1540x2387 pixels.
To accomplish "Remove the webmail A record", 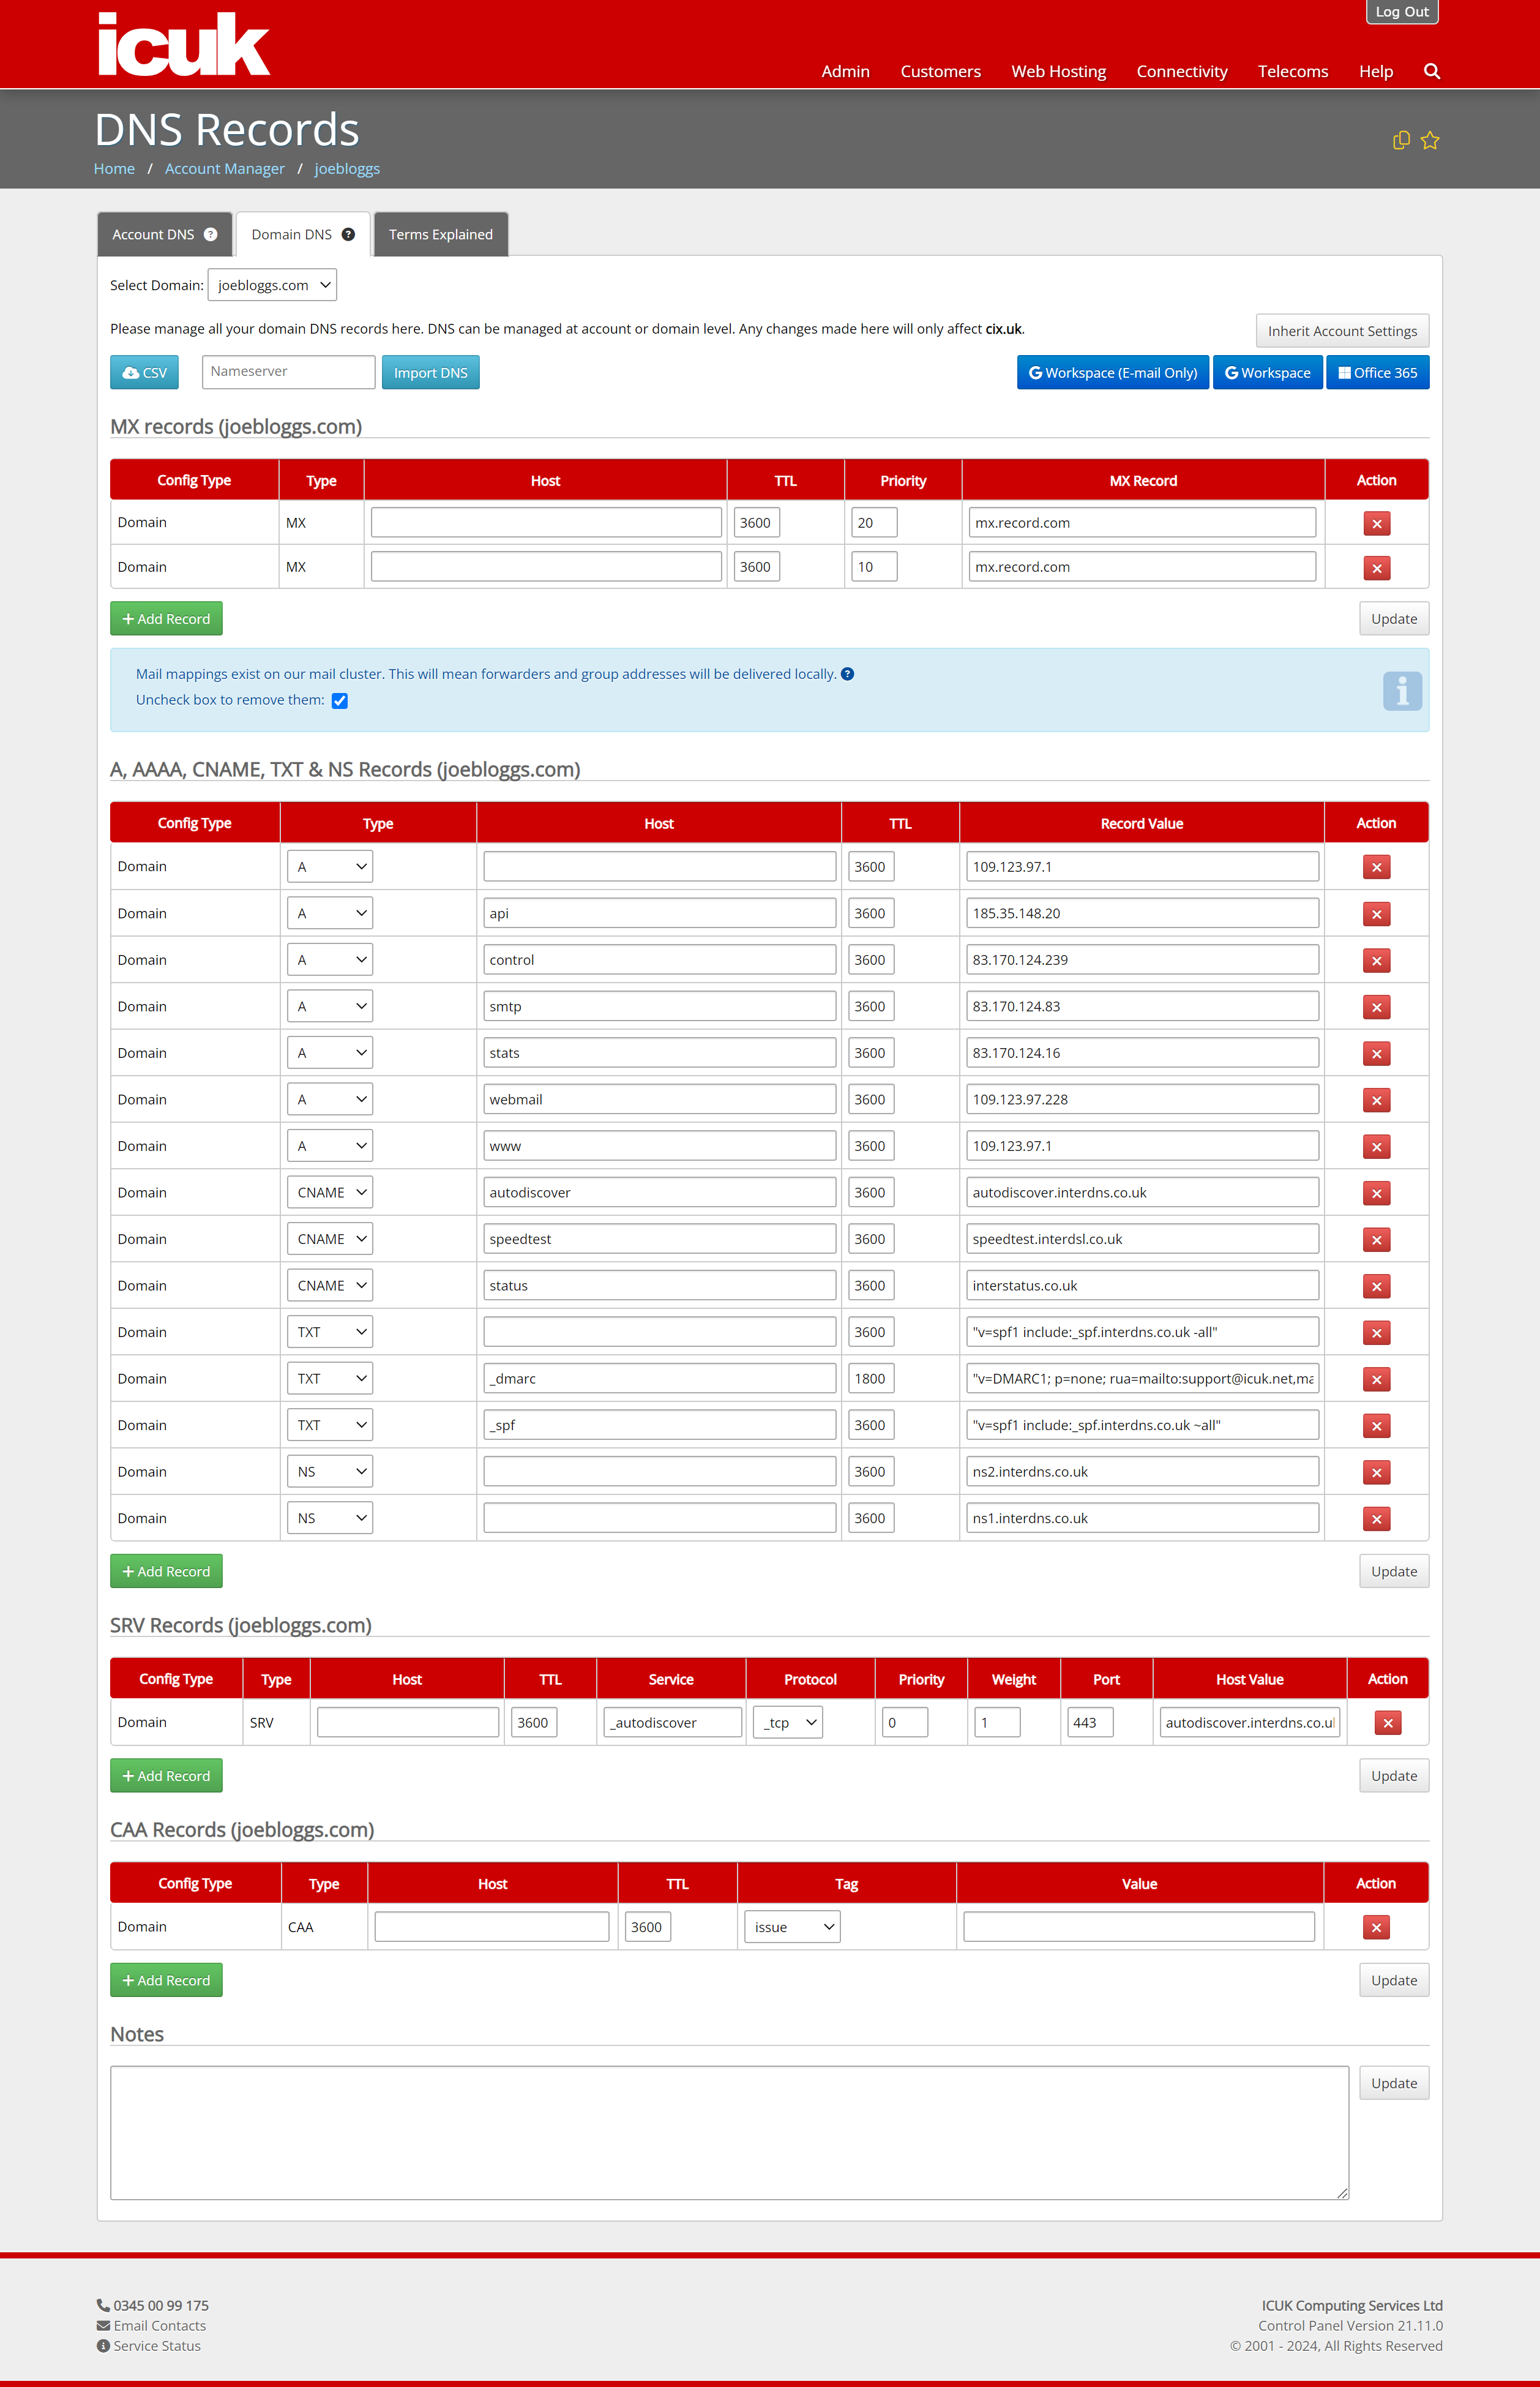I will click(x=1376, y=1100).
